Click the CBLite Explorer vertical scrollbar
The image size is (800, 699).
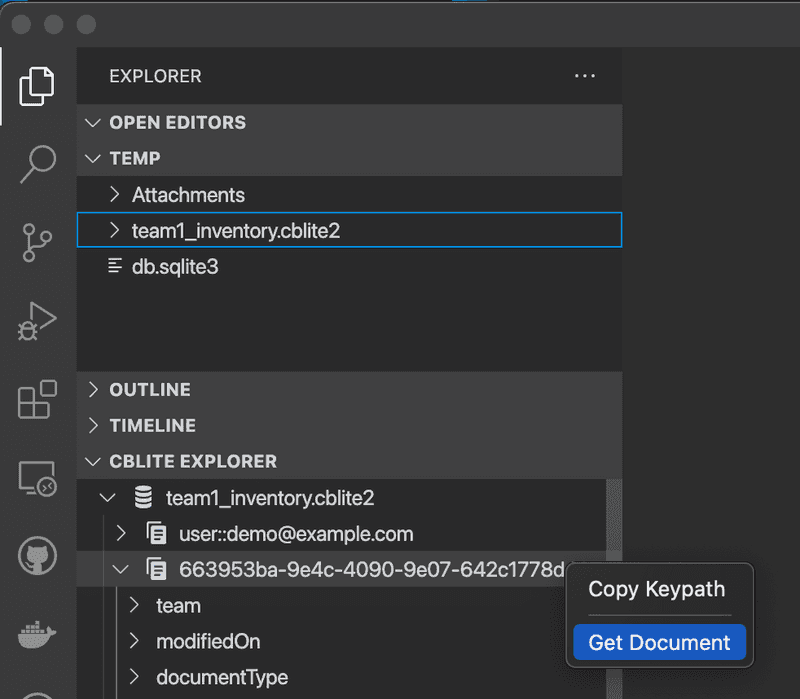614,589
